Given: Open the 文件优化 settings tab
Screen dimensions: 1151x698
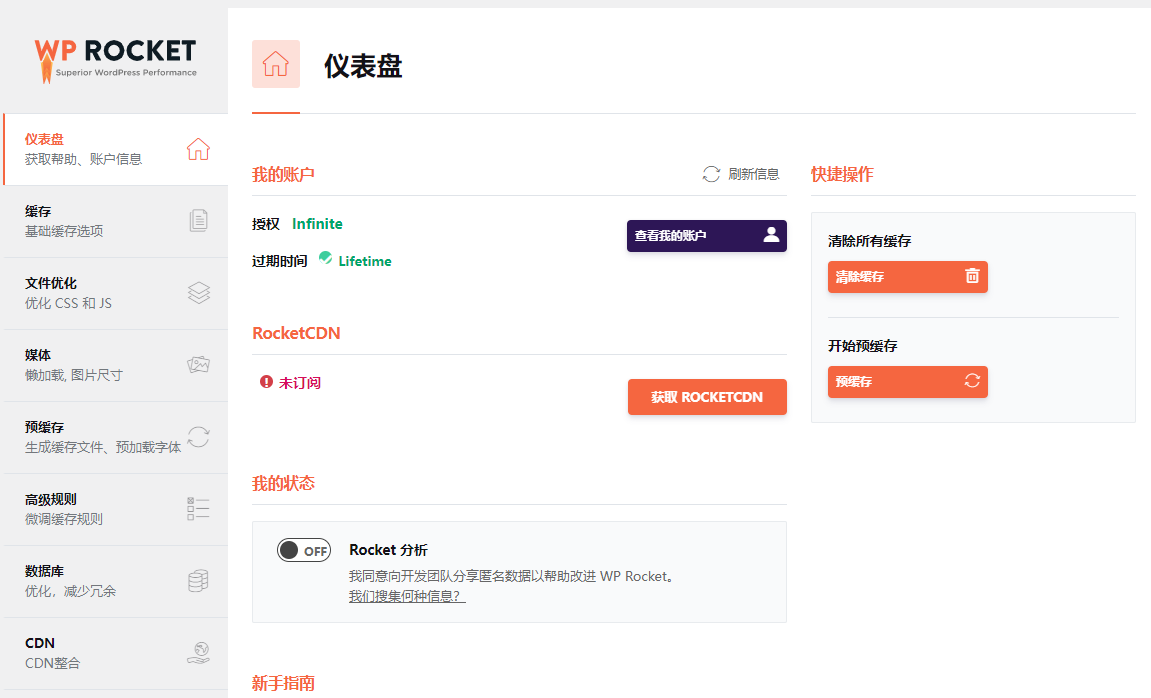Looking at the screenshot, I should point(114,293).
